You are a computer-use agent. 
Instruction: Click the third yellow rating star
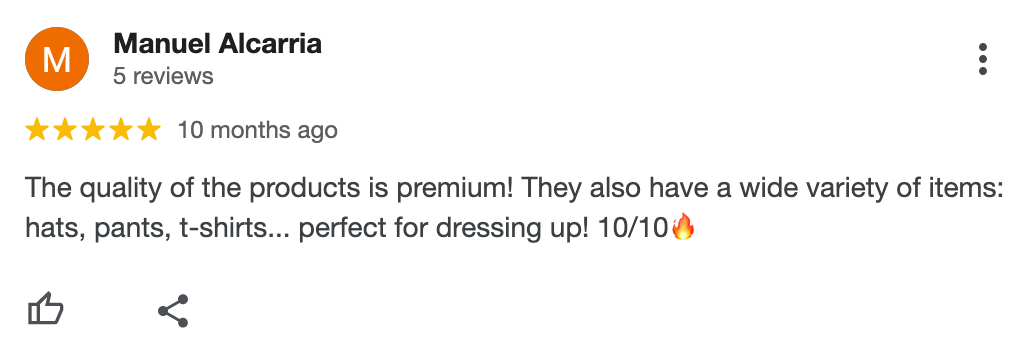click(x=93, y=130)
